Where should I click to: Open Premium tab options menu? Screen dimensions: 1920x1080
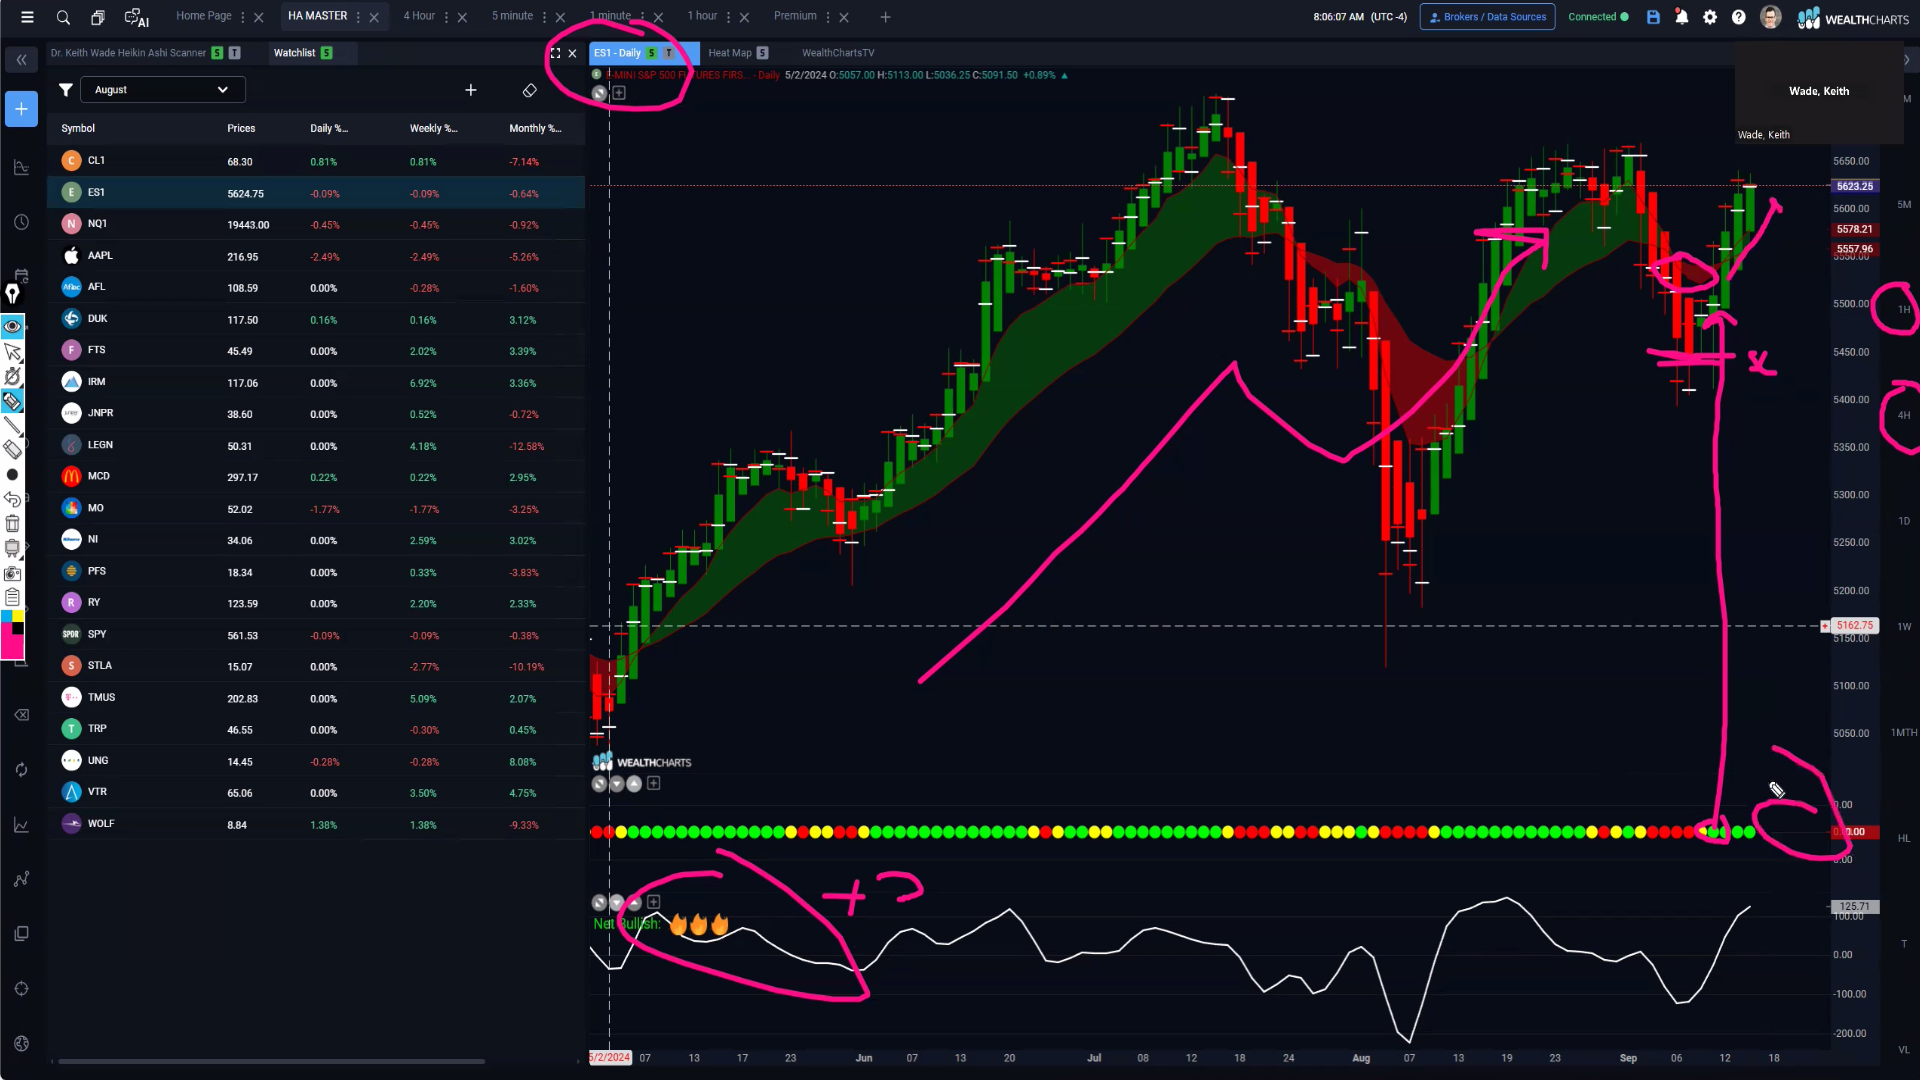[828, 17]
